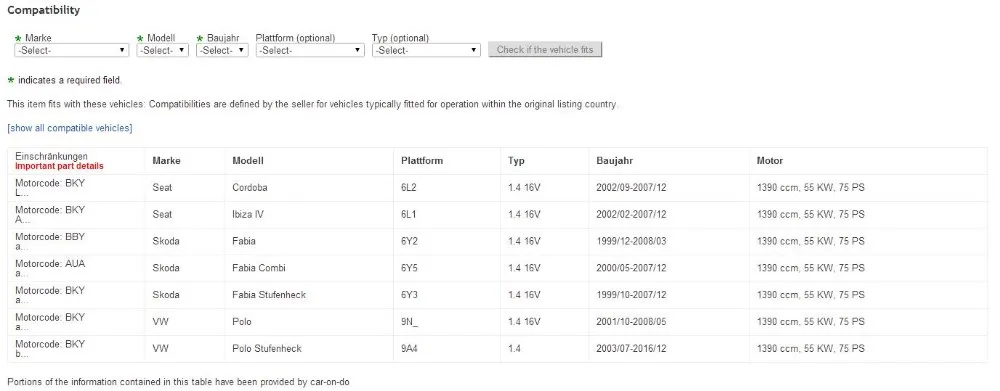The height and width of the screenshot is (391, 1000).
Task: Click Motorcode: BBY restriction cell
Action: click(x=50, y=241)
